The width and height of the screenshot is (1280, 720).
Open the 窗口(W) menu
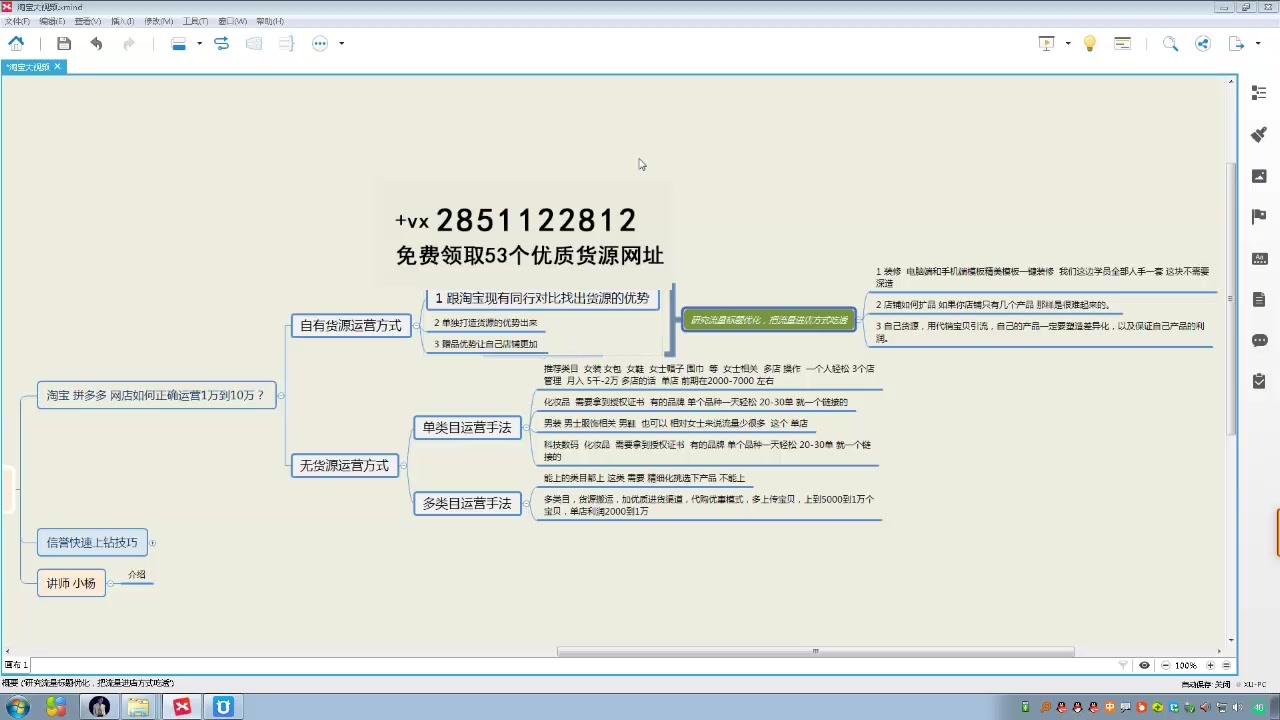[x=232, y=21]
